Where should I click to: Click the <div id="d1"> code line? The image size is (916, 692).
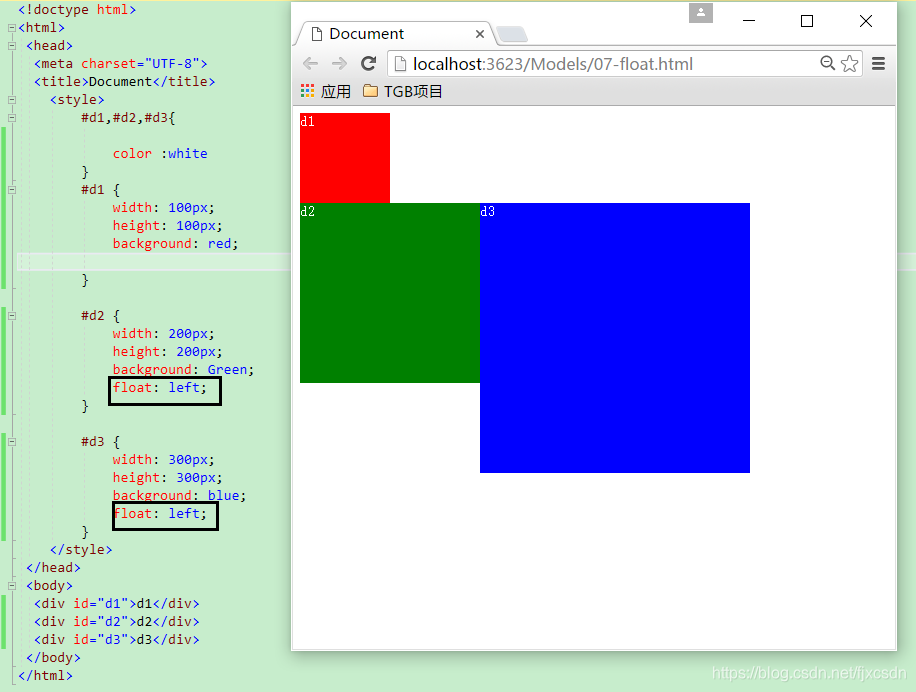click(117, 604)
